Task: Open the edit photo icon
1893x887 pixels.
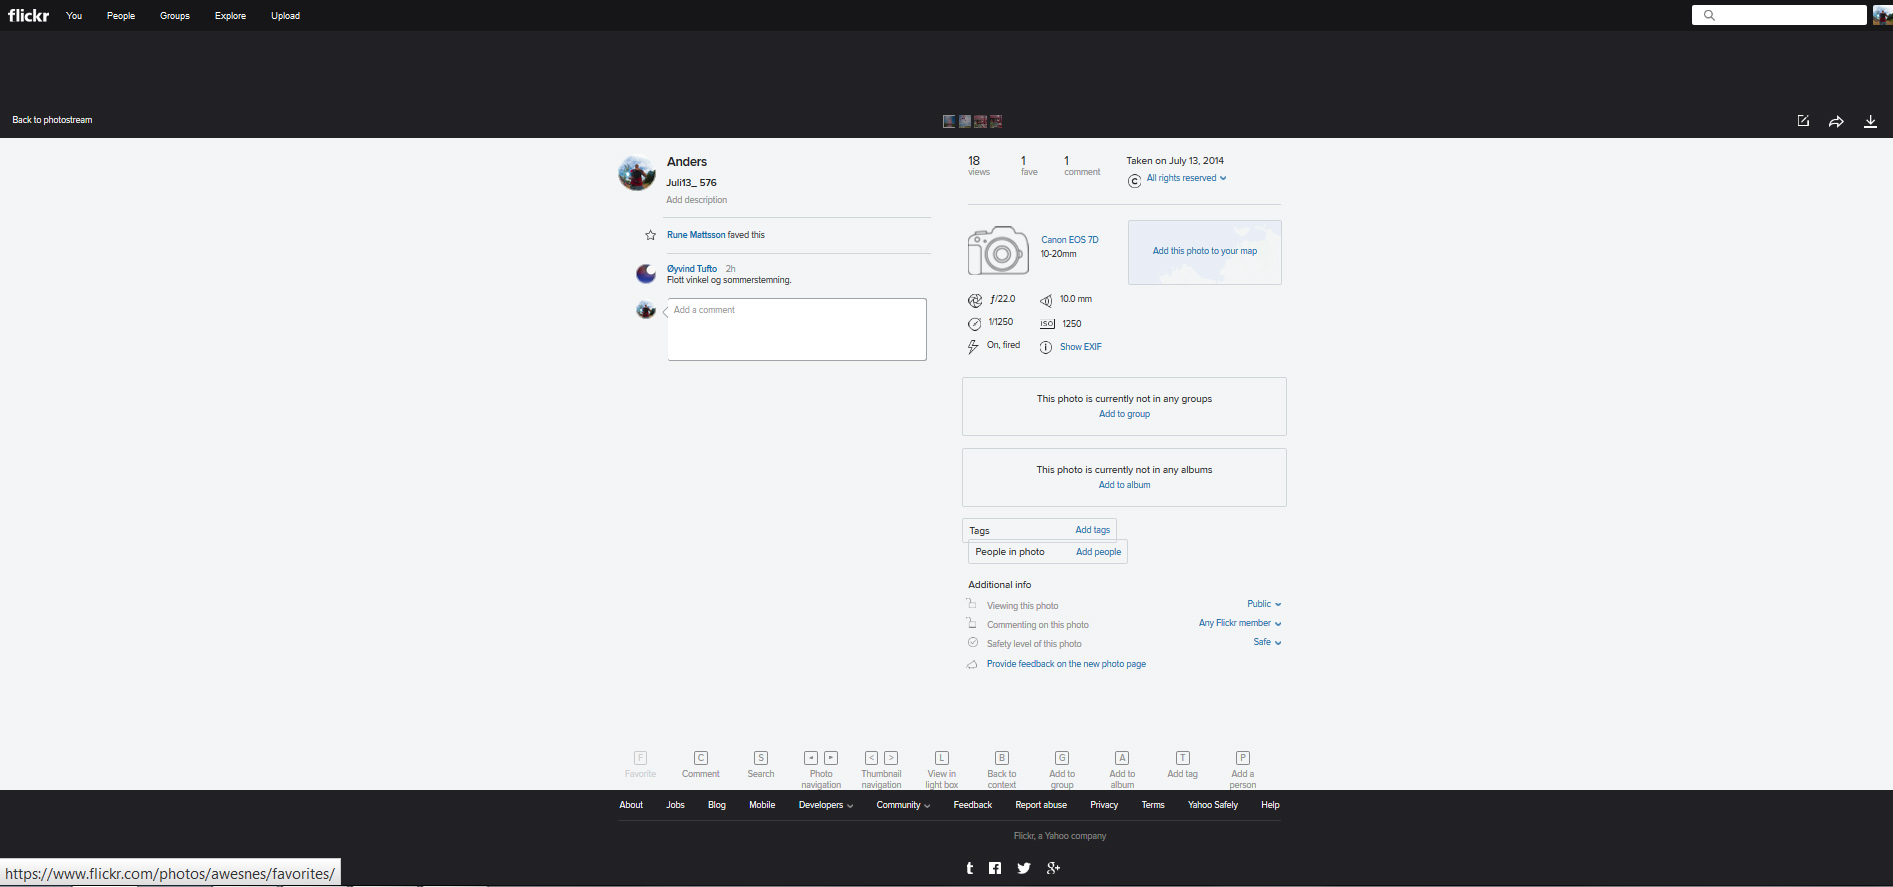Action: [x=1803, y=121]
